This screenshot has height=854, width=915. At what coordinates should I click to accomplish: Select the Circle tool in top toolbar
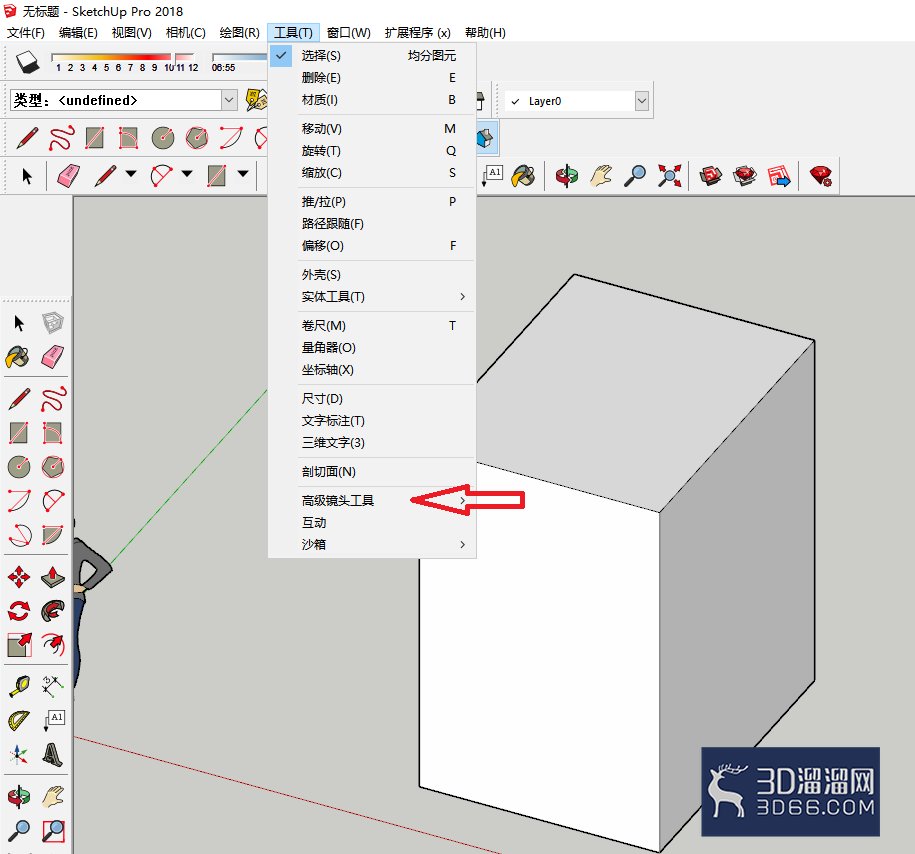tap(163, 138)
